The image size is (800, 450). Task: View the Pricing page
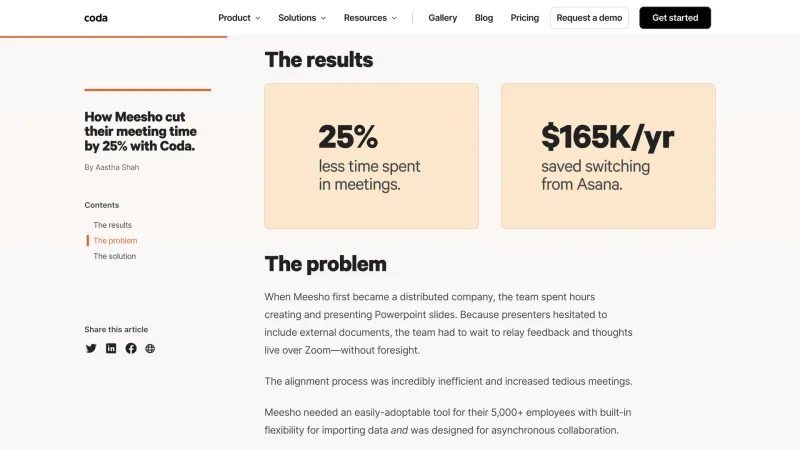click(x=524, y=18)
